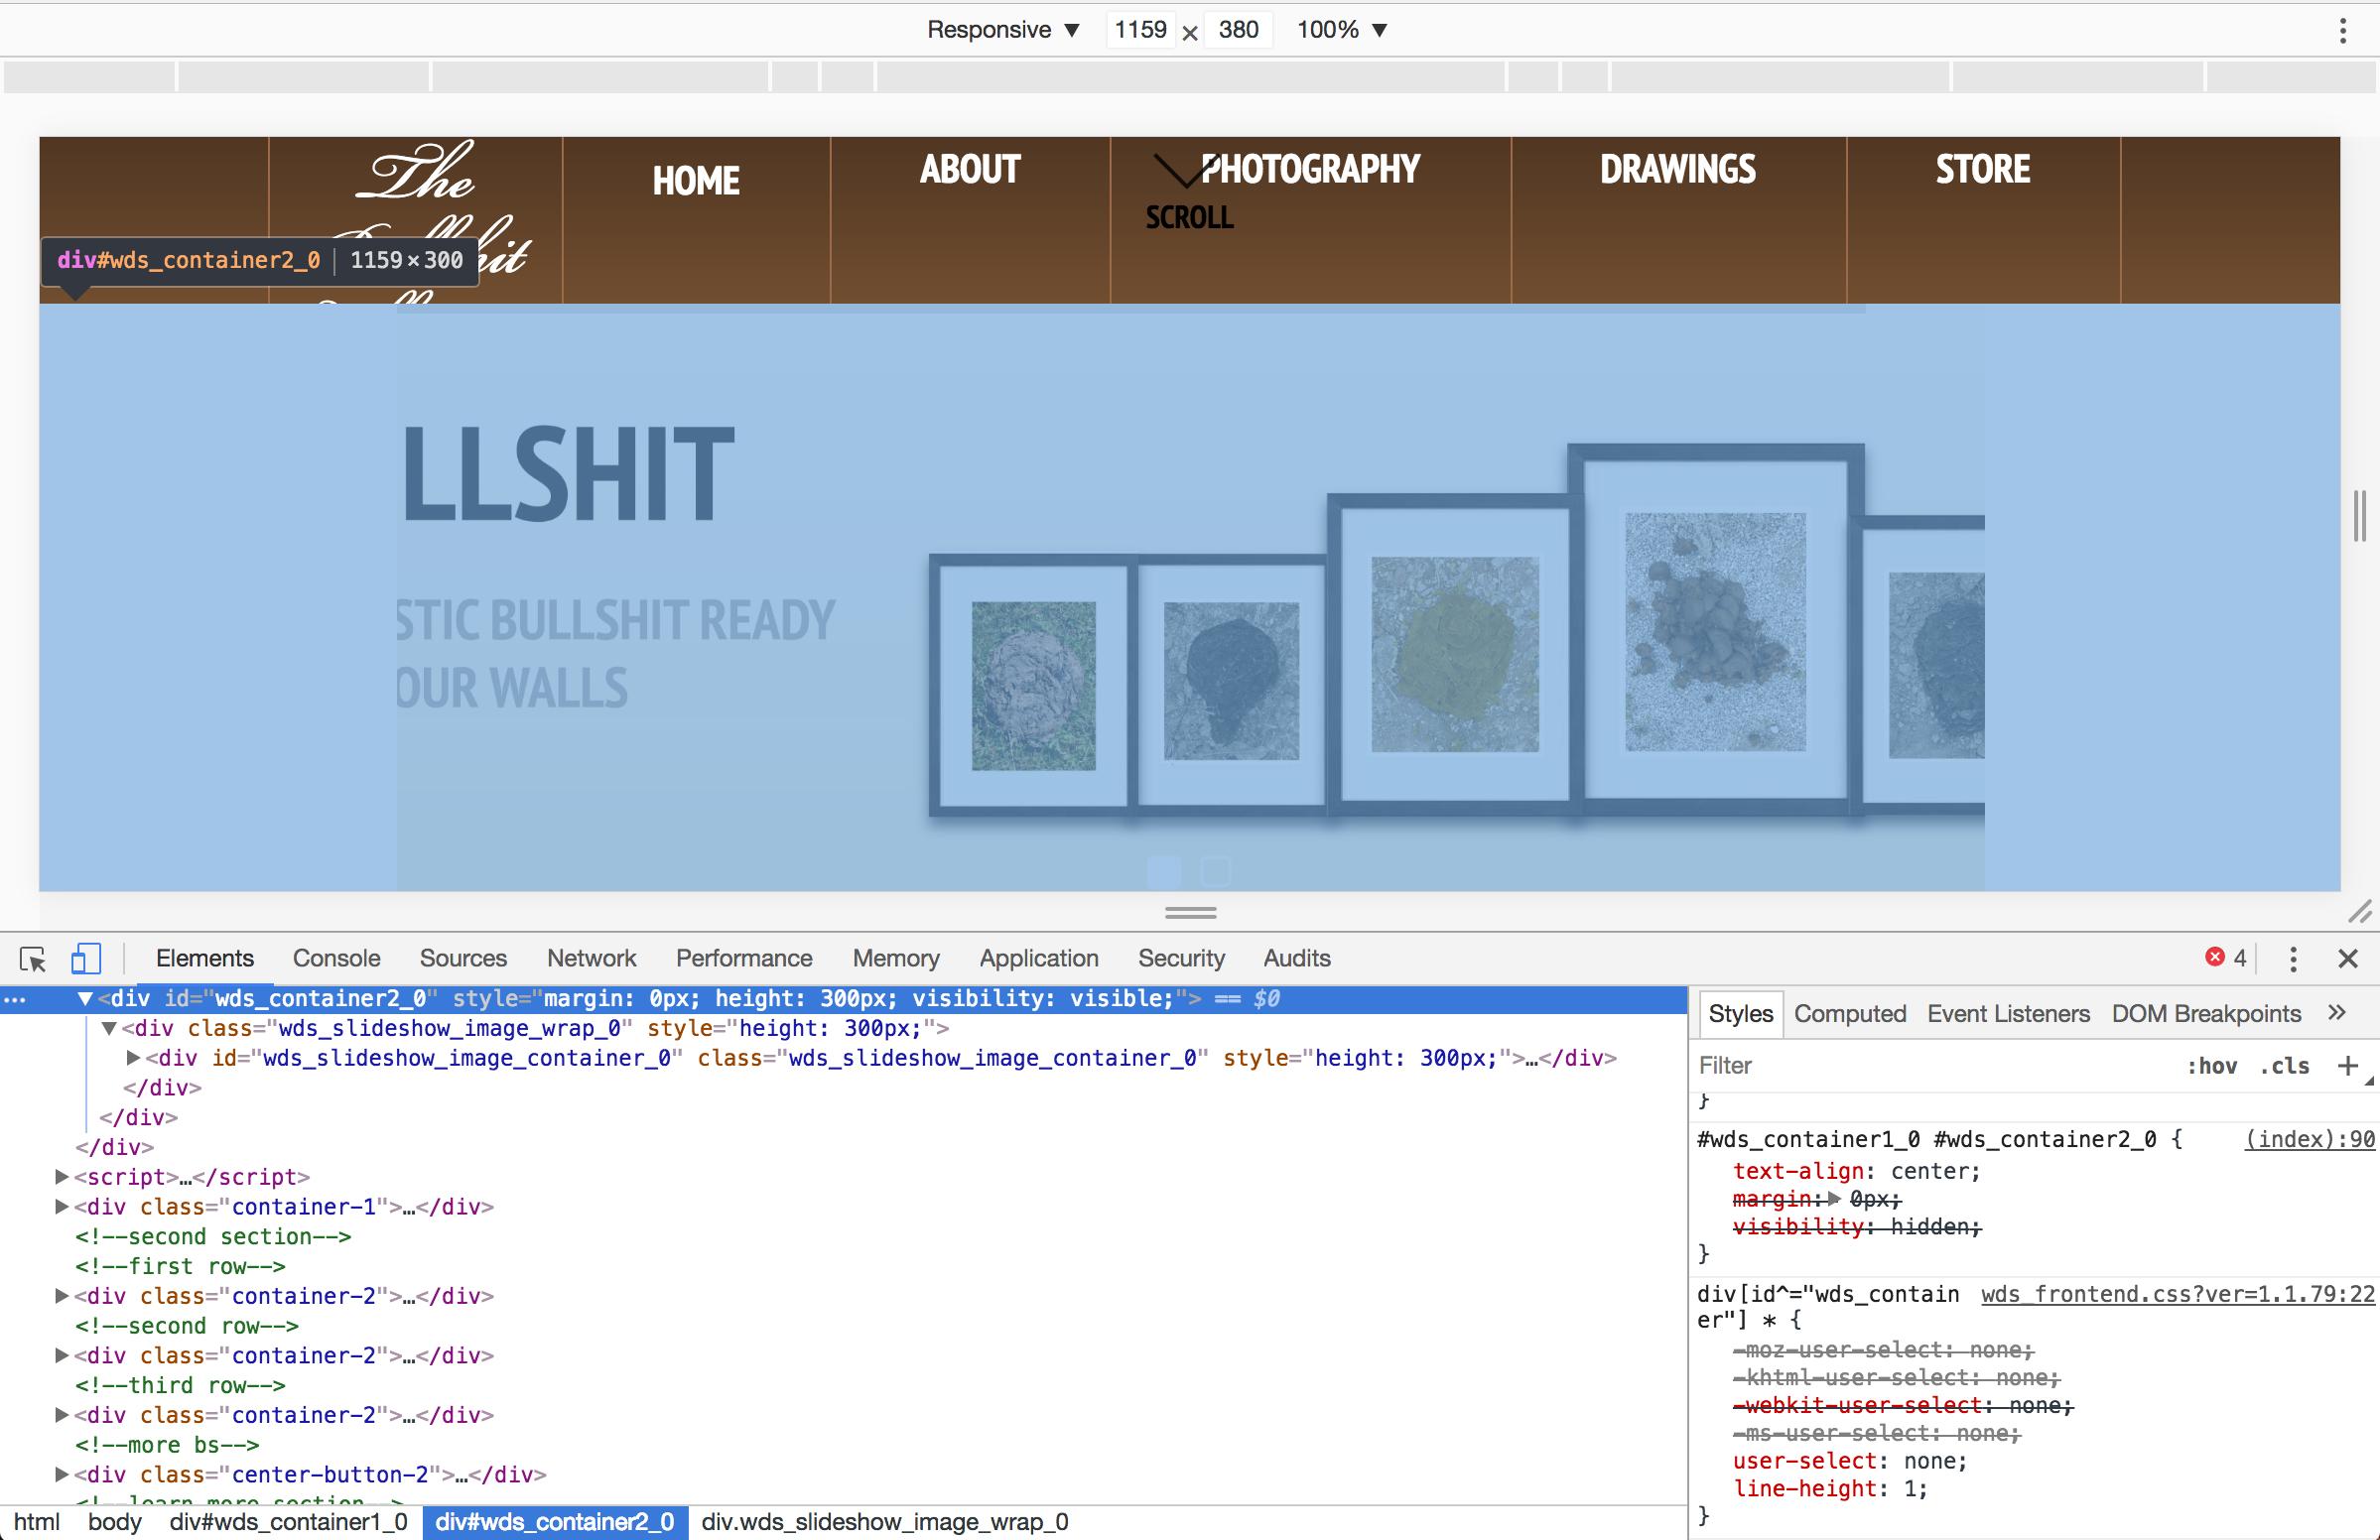Click the DRAWINGS navigation link
The image size is (2380, 1540).
tap(1677, 170)
